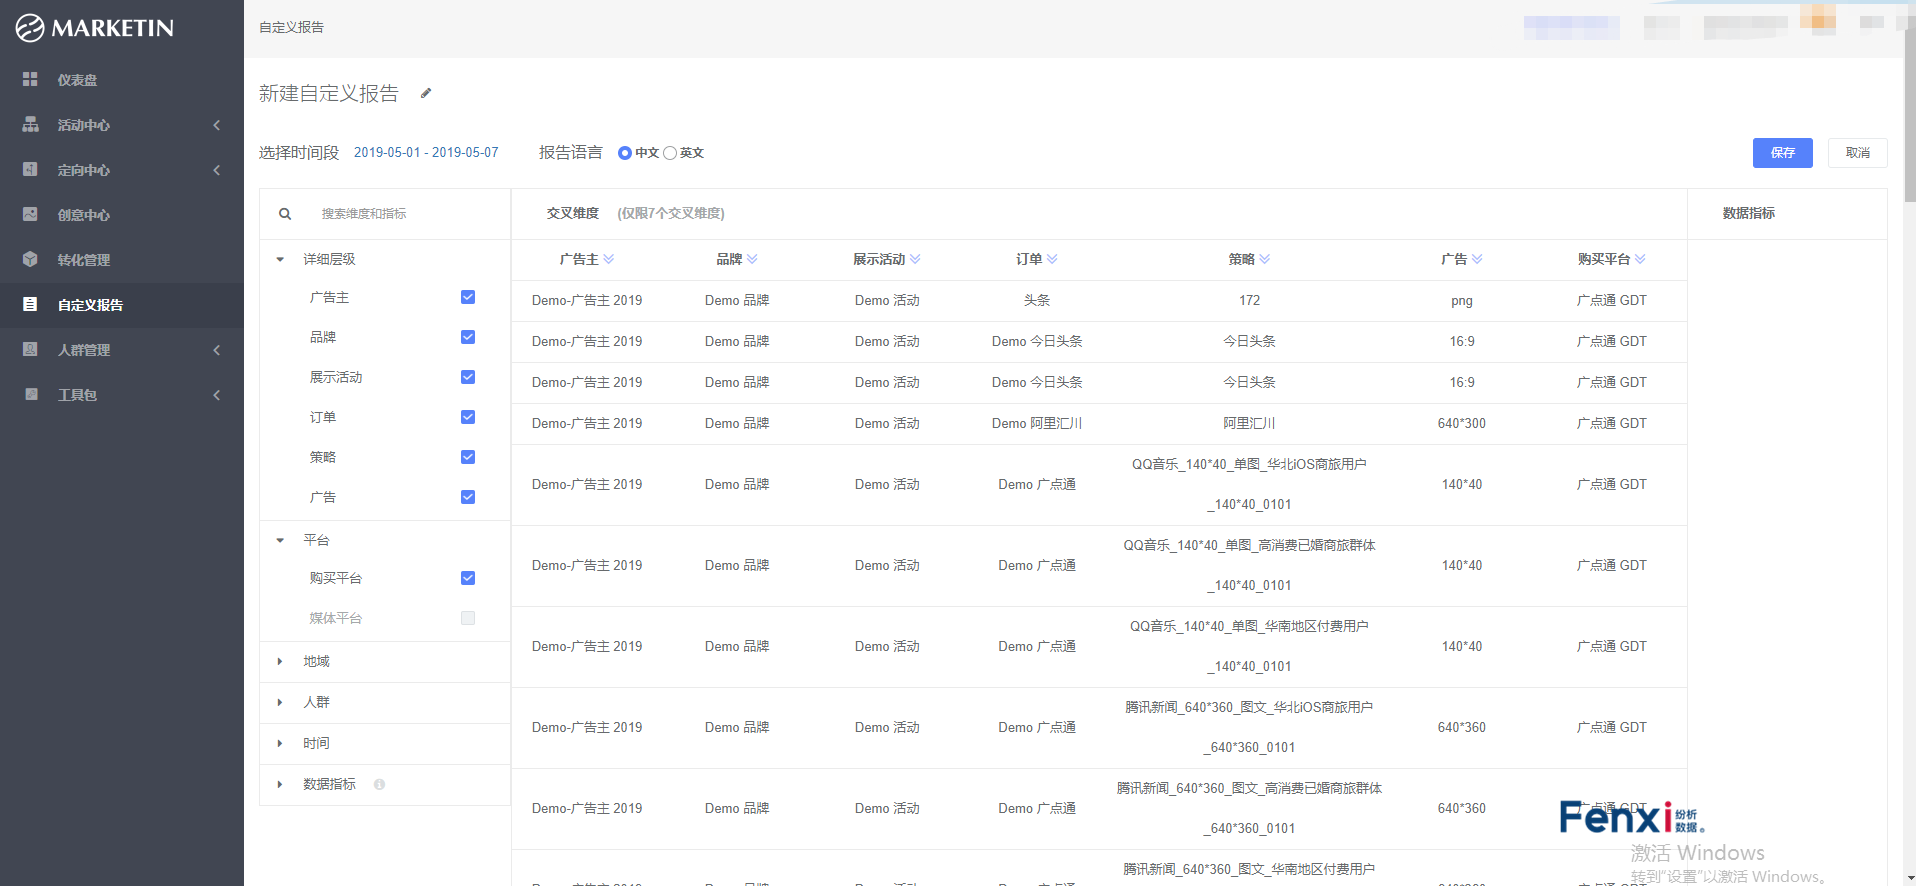The width and height of the screenshot is (1916, 886).
Task: Click the info icon next to 数据指标
Action: pos(379,785)
